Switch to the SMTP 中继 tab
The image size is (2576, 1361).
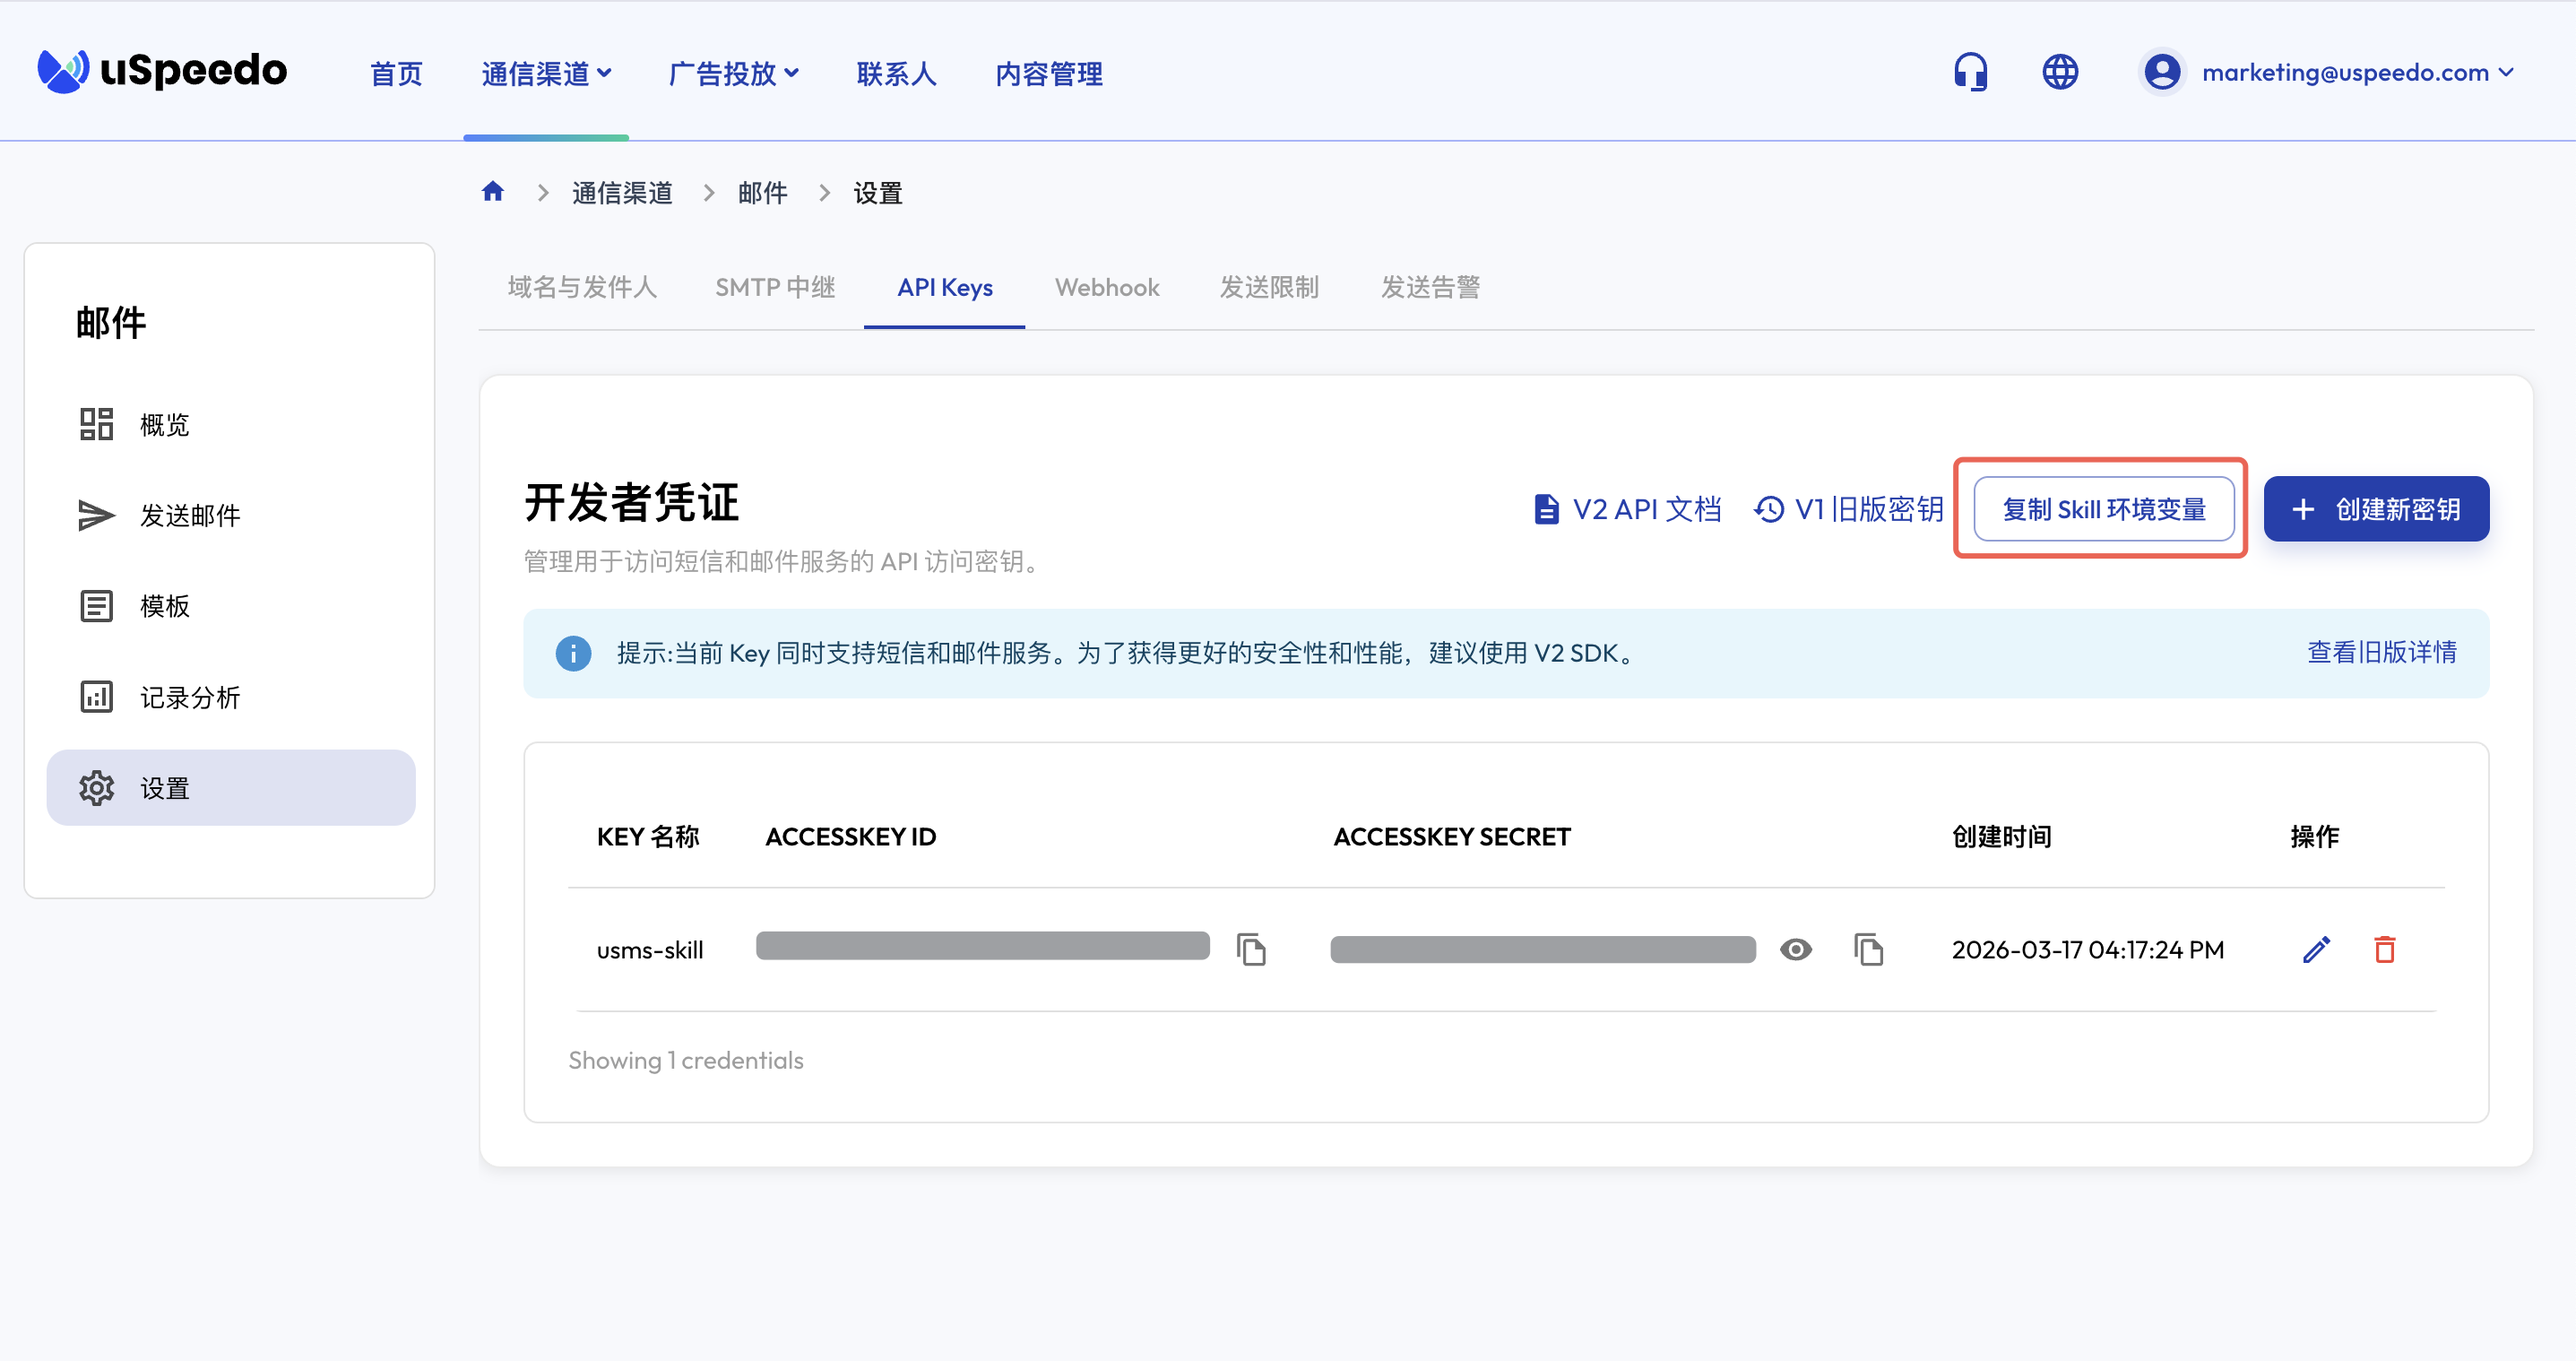(x=774, y=288)
